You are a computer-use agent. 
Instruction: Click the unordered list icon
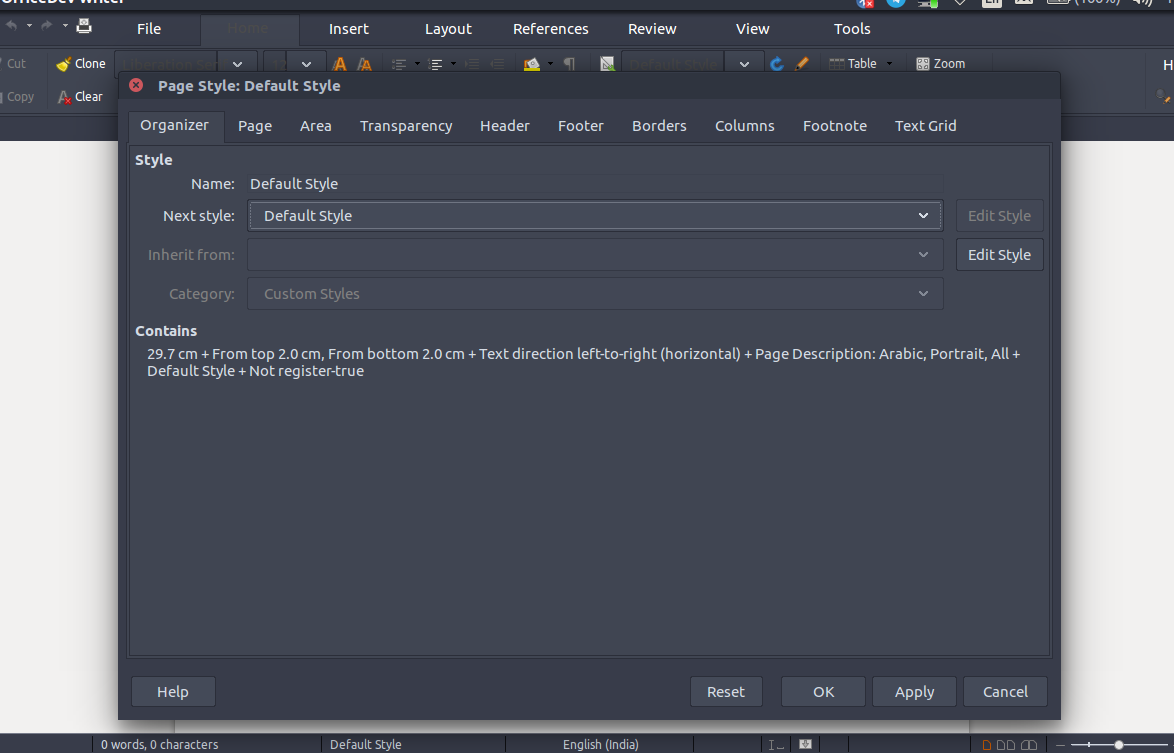click(399, 64)
